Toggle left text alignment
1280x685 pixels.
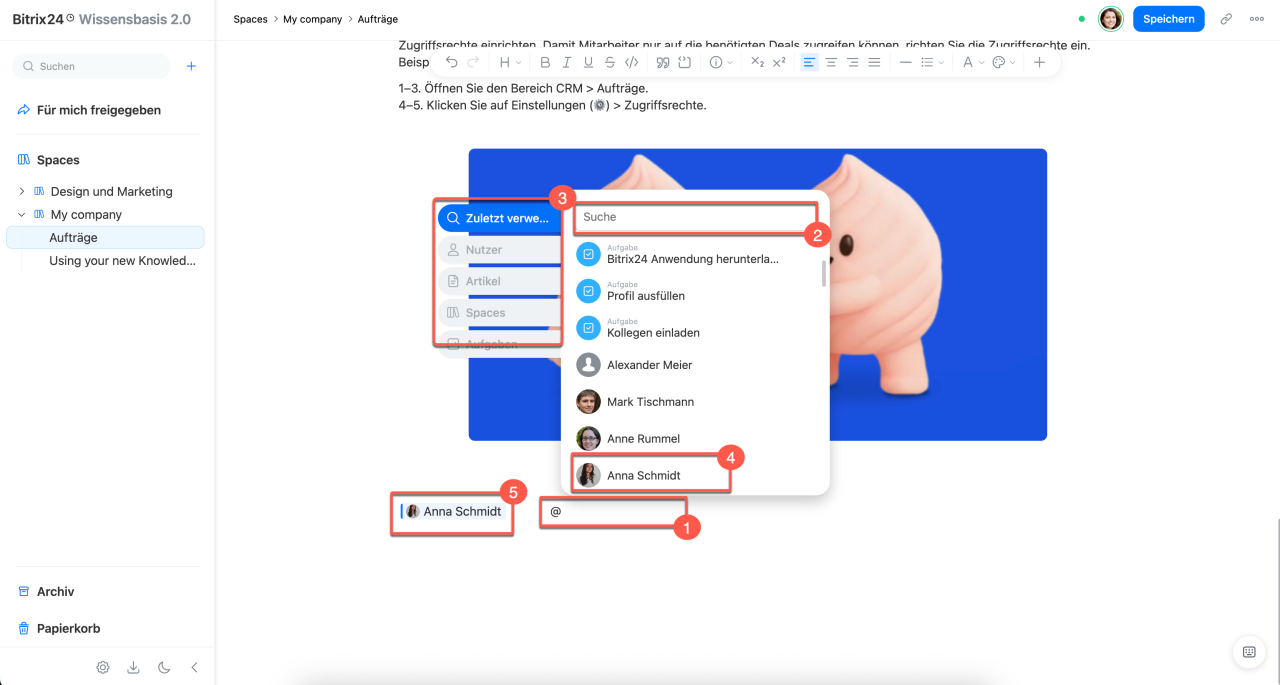click(x=809, y=62)
